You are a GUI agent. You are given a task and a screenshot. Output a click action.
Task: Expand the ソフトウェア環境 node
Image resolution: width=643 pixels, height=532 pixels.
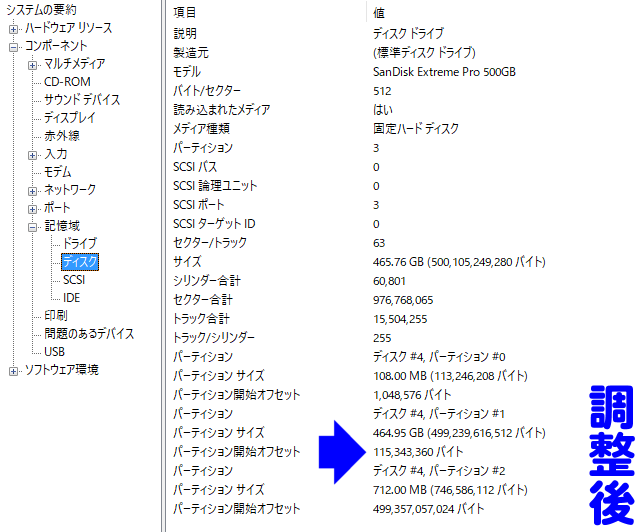(x=14, y=372)
